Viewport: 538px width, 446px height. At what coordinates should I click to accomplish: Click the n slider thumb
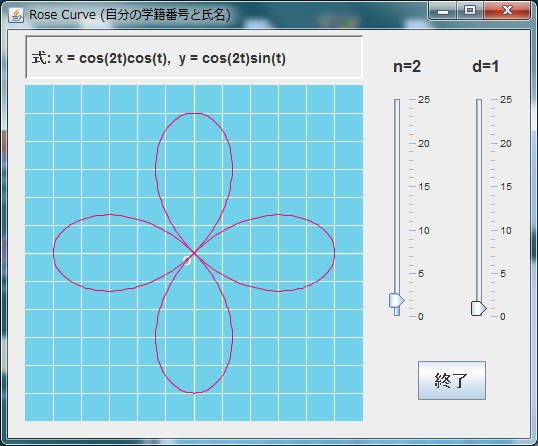[397, 300]
